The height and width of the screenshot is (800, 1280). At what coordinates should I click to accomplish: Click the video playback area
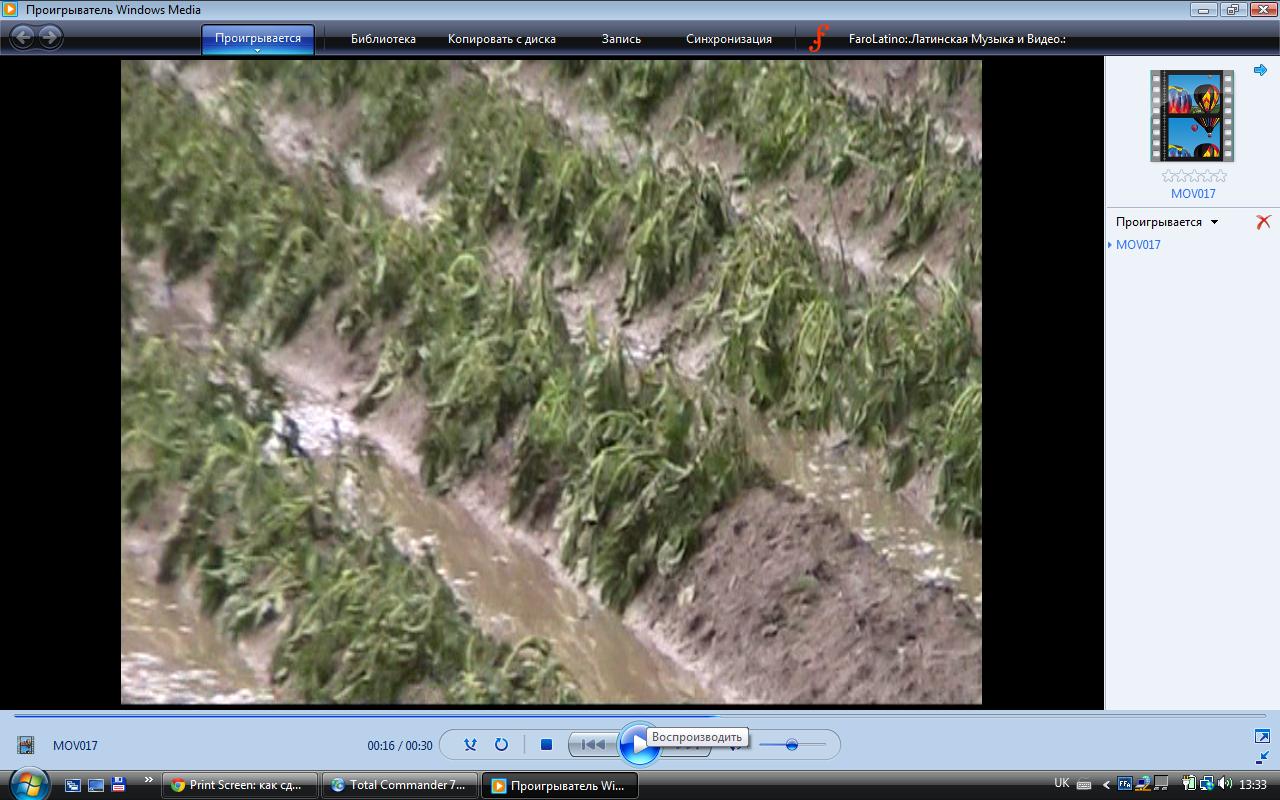pos(551,382)
